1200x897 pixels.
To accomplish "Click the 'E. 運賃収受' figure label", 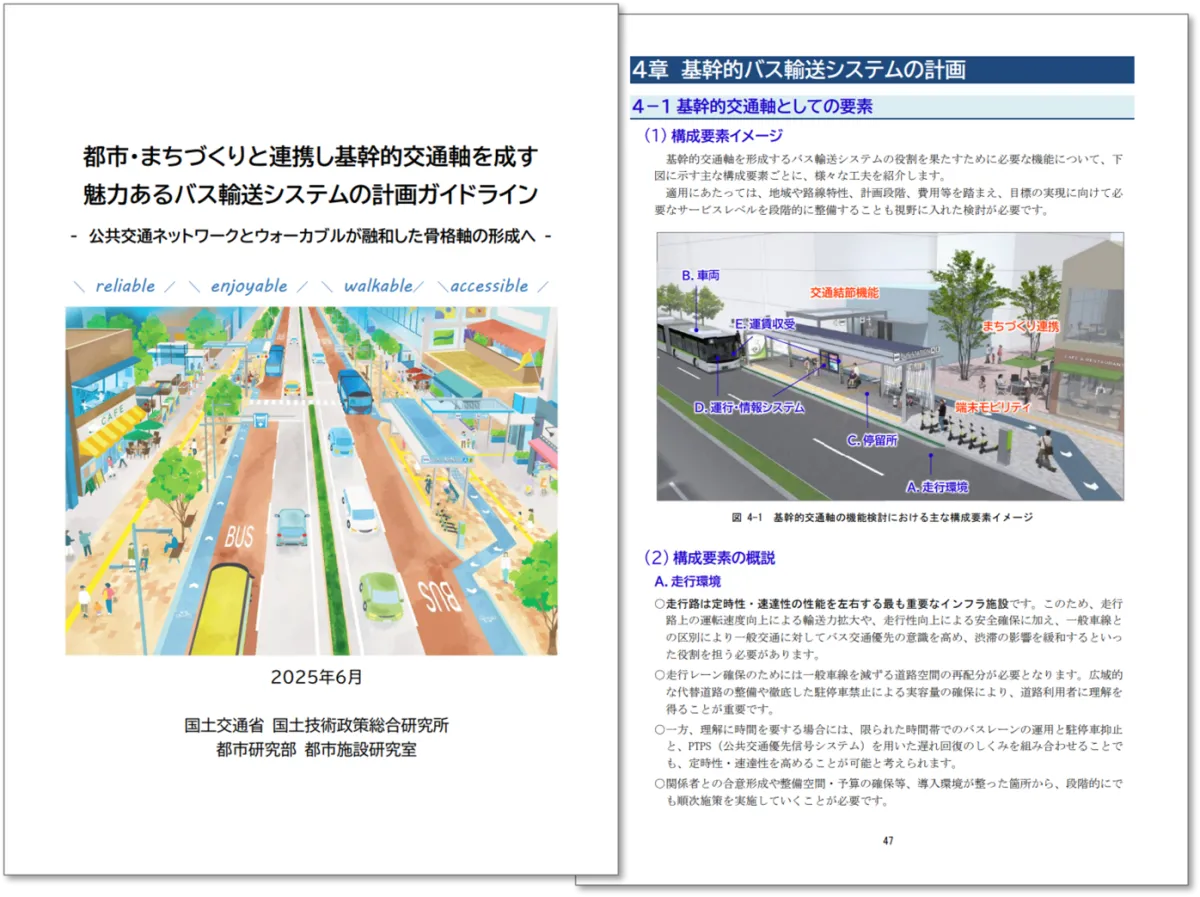I will click(765, 325).
